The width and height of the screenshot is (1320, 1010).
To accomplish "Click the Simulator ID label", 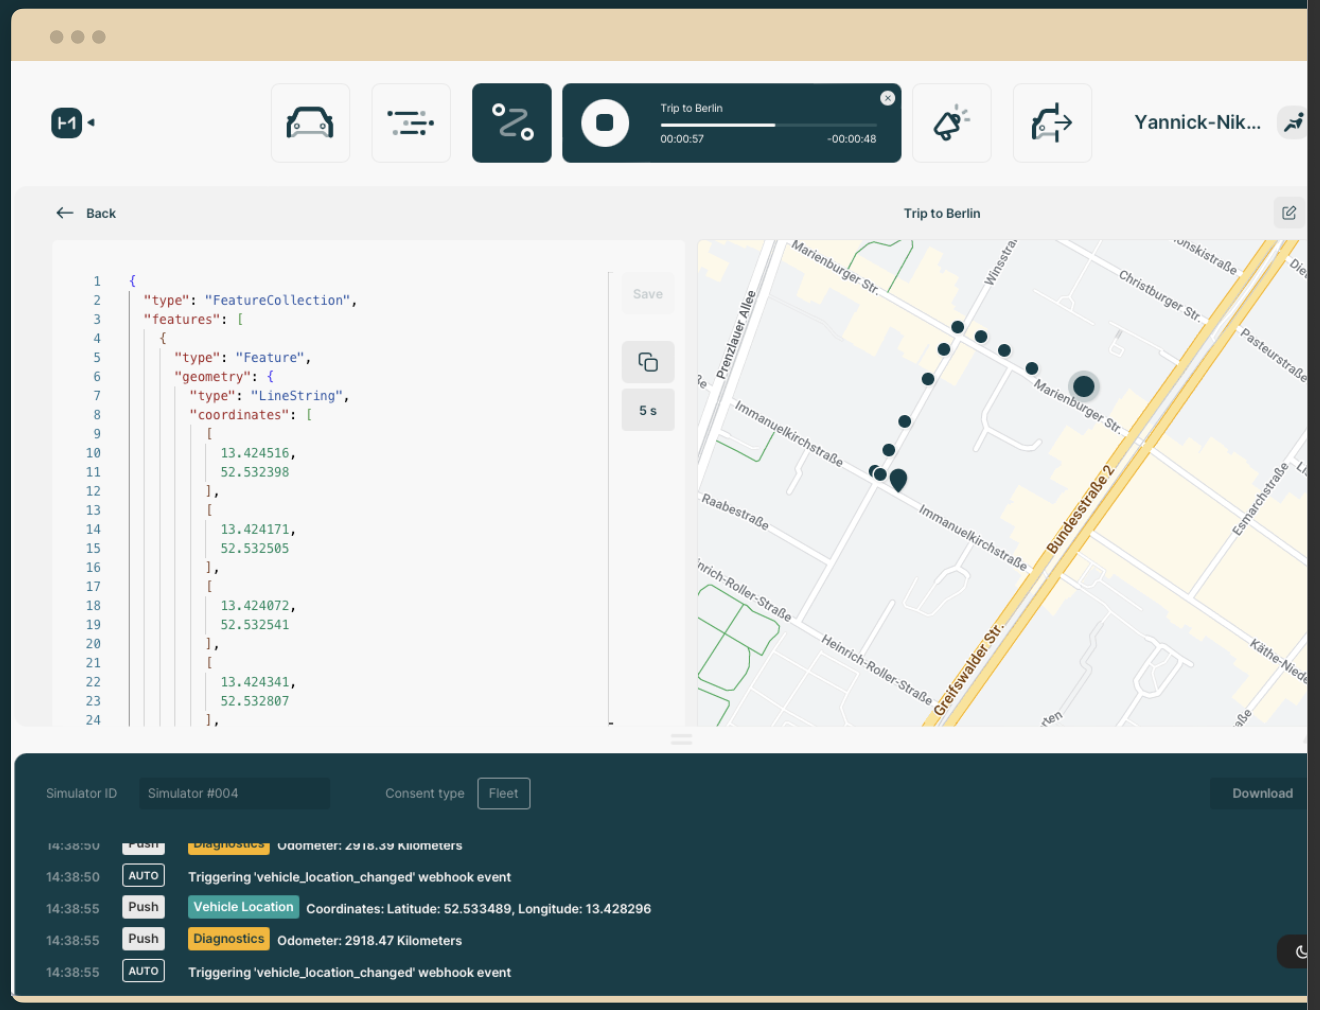I will 81,793.
